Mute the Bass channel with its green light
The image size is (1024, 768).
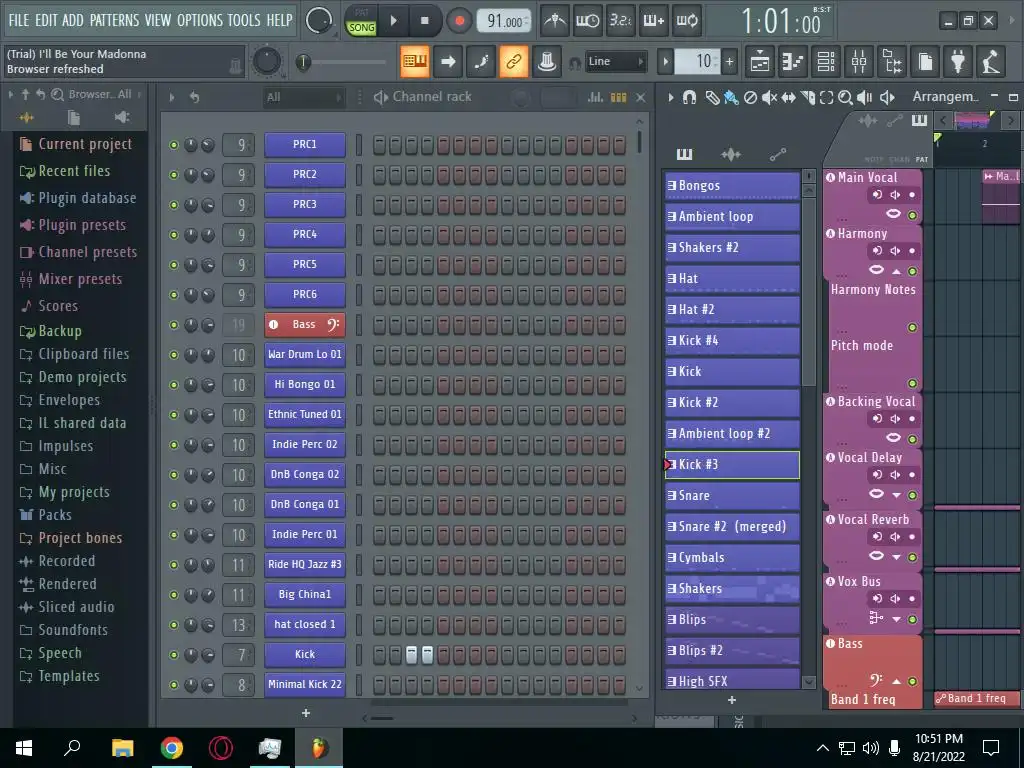(174, 325)
